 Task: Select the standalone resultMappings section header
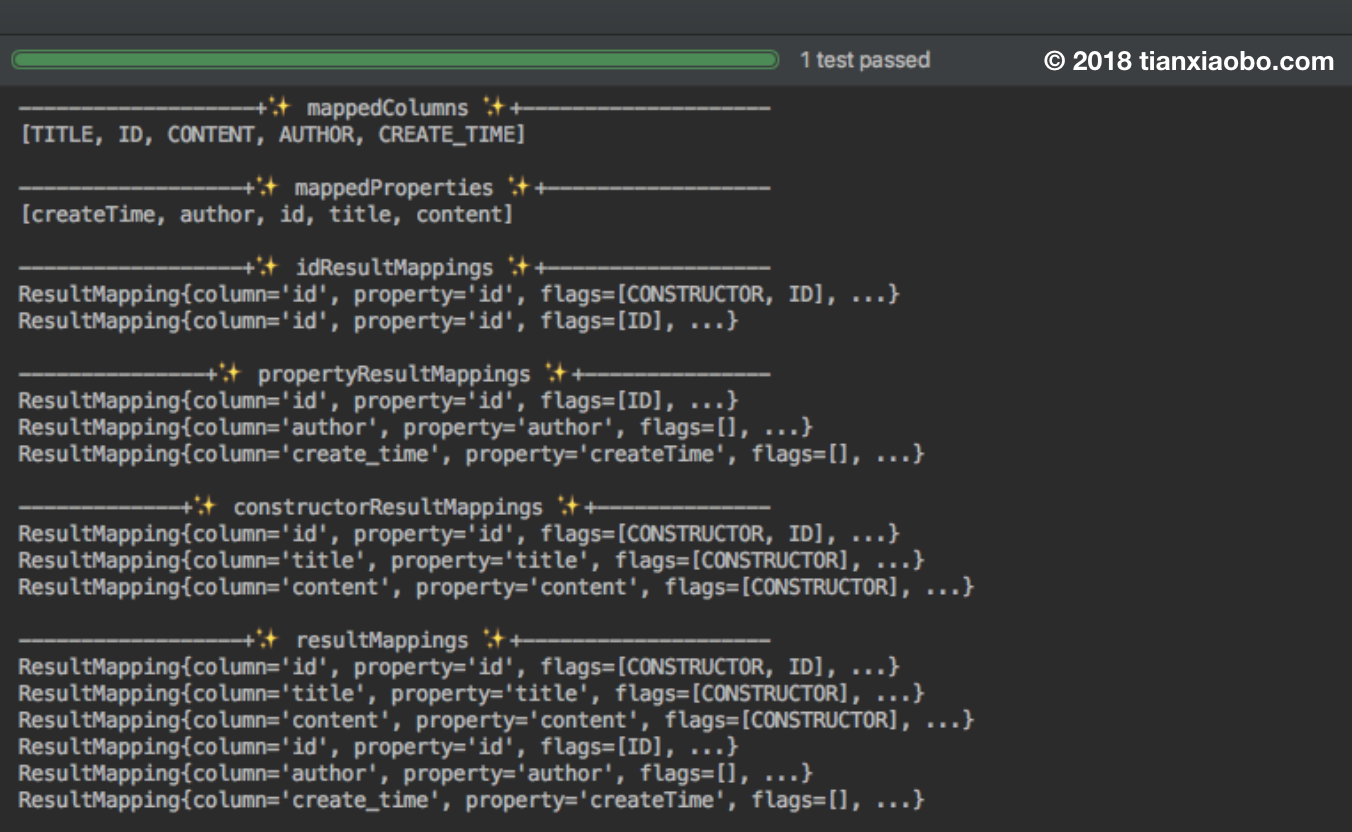pyautogui.click(x=395, y=640)
